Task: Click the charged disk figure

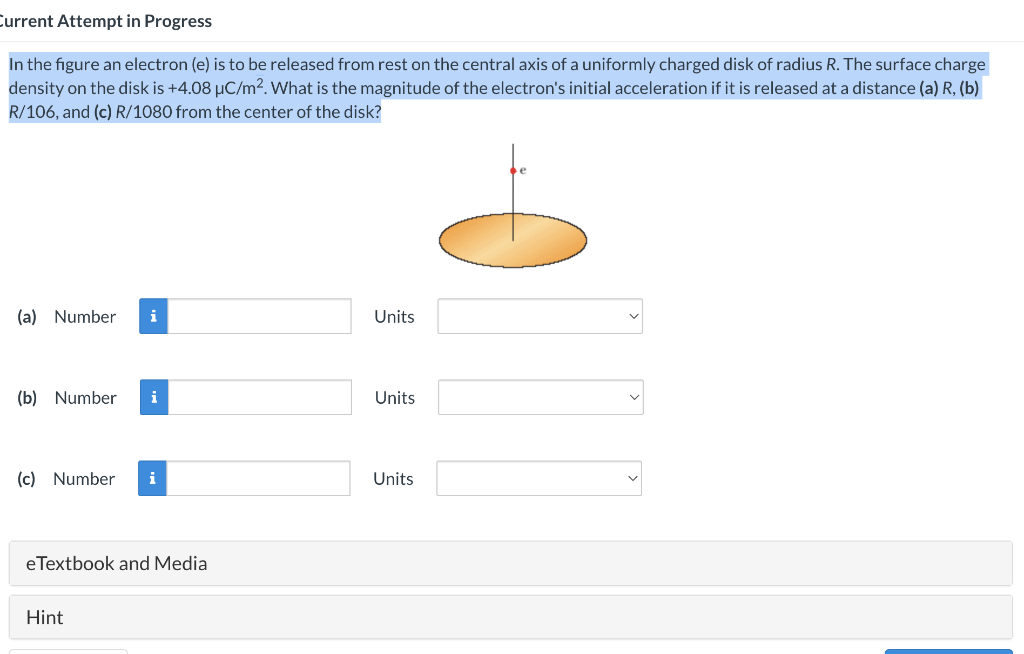Action: (x=513, y=239)
